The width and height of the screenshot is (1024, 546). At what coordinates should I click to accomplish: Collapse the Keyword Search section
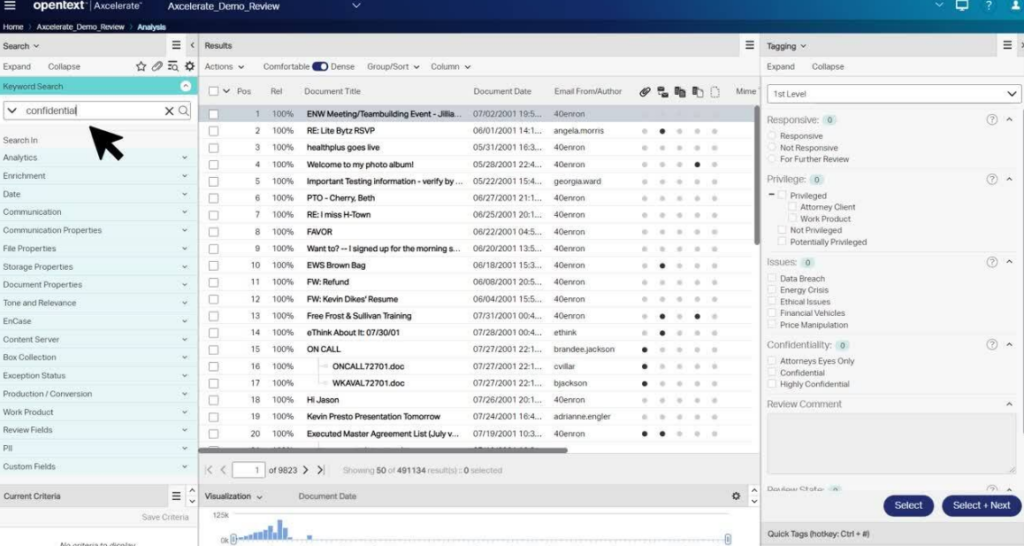[x=185, y=86]
